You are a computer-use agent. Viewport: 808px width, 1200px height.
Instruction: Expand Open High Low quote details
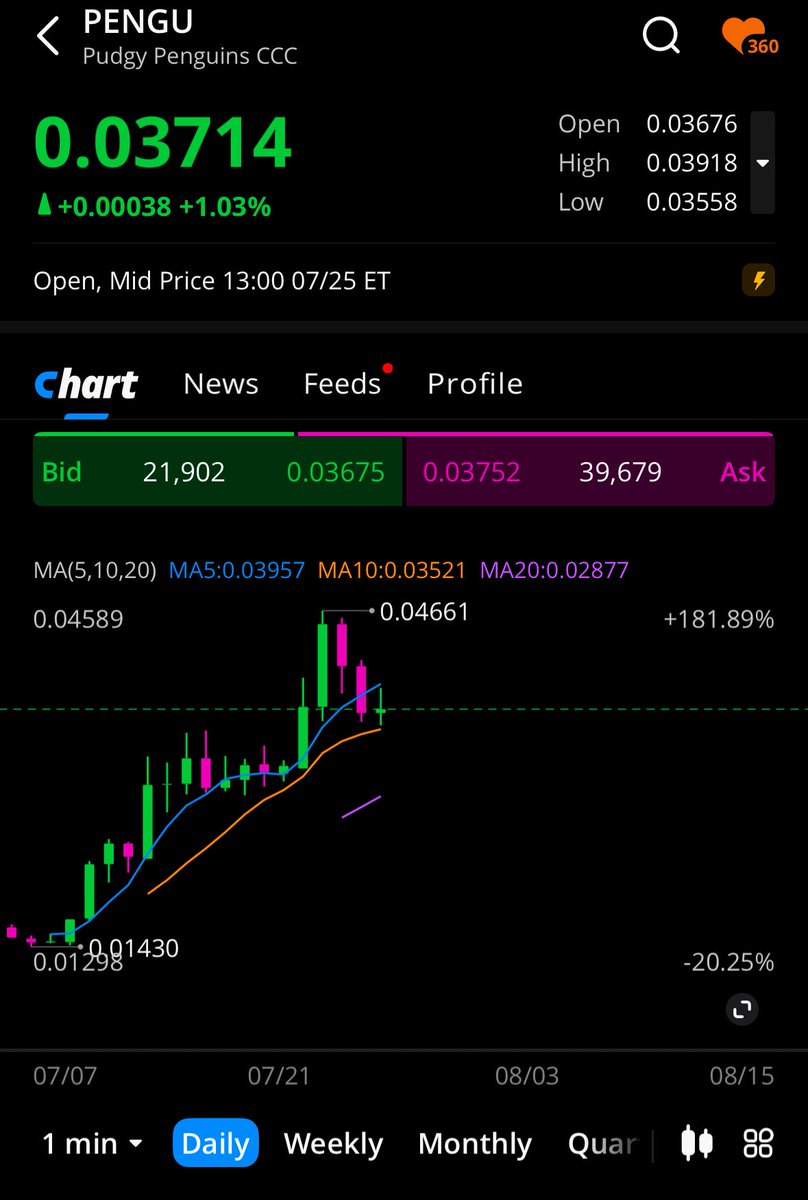762,163
